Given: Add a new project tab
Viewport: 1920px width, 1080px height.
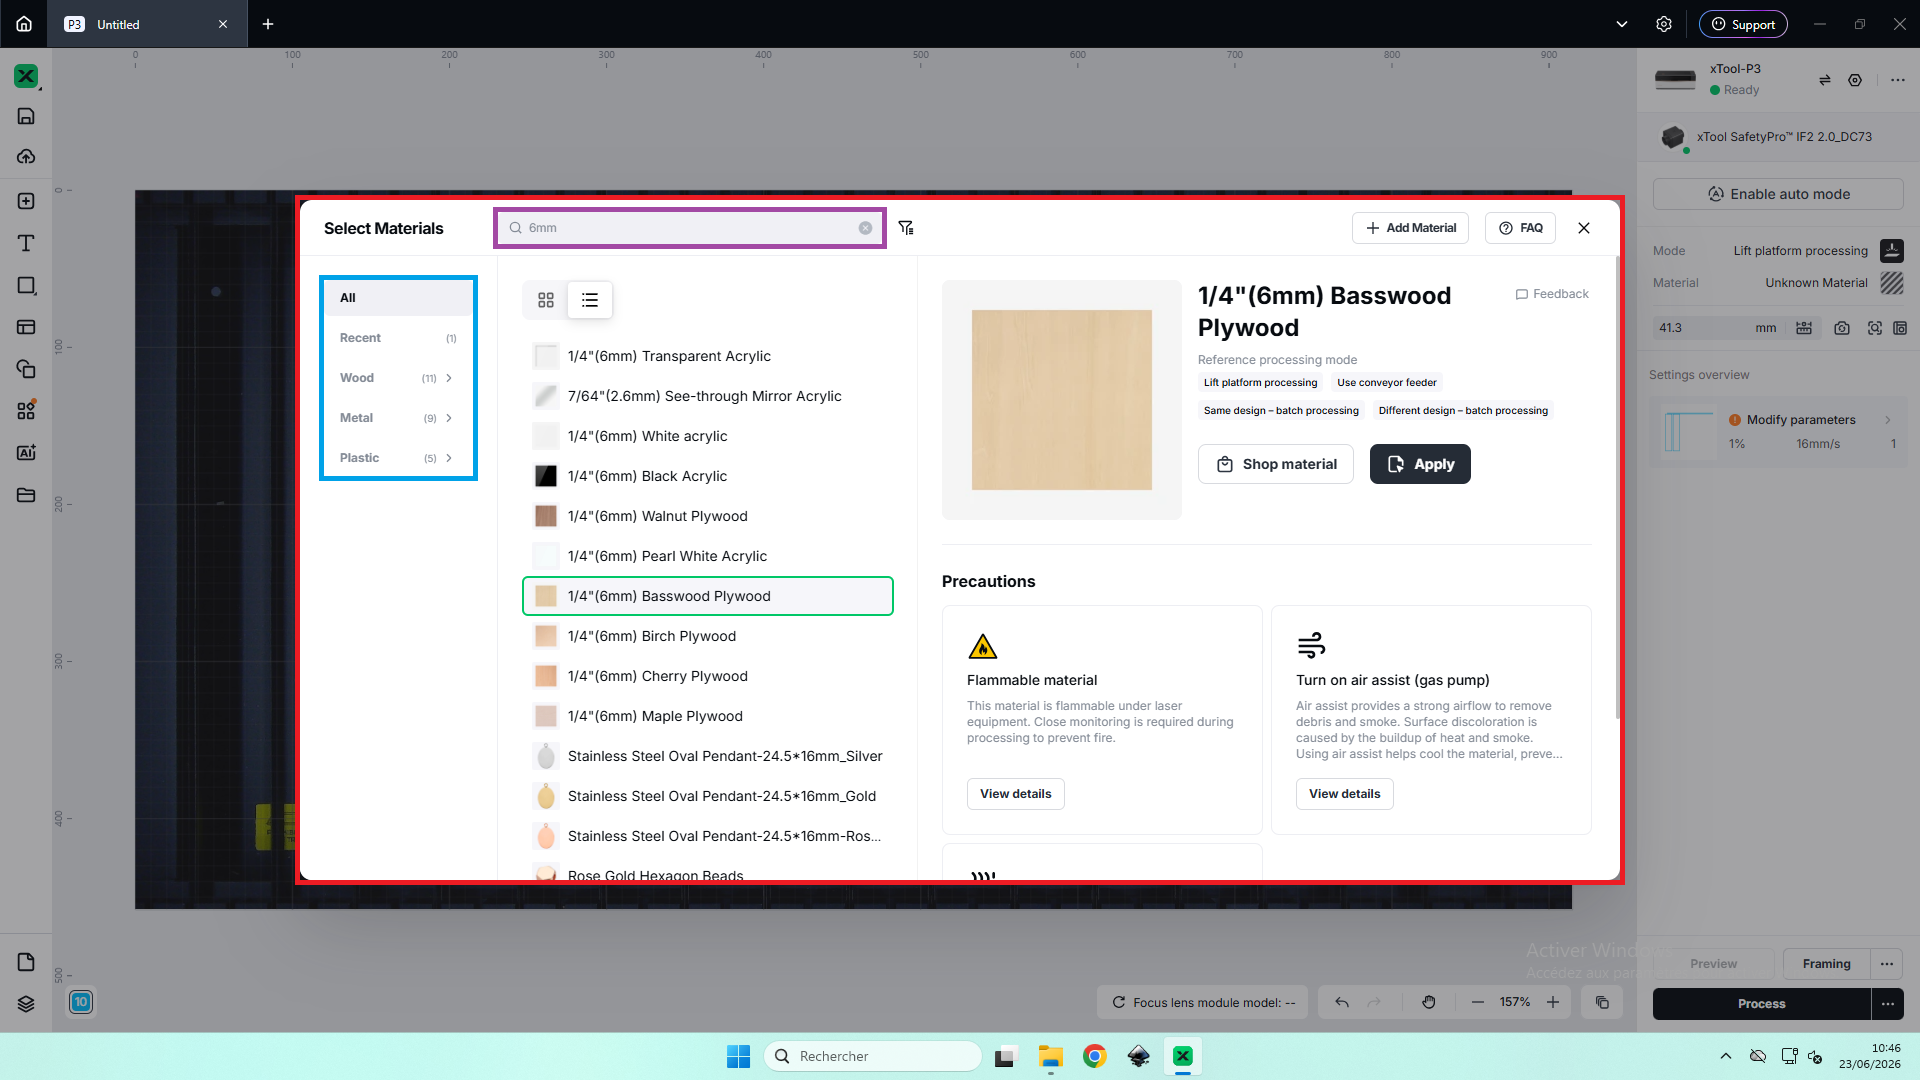Looking at the screenshot, I should (268, 24).
